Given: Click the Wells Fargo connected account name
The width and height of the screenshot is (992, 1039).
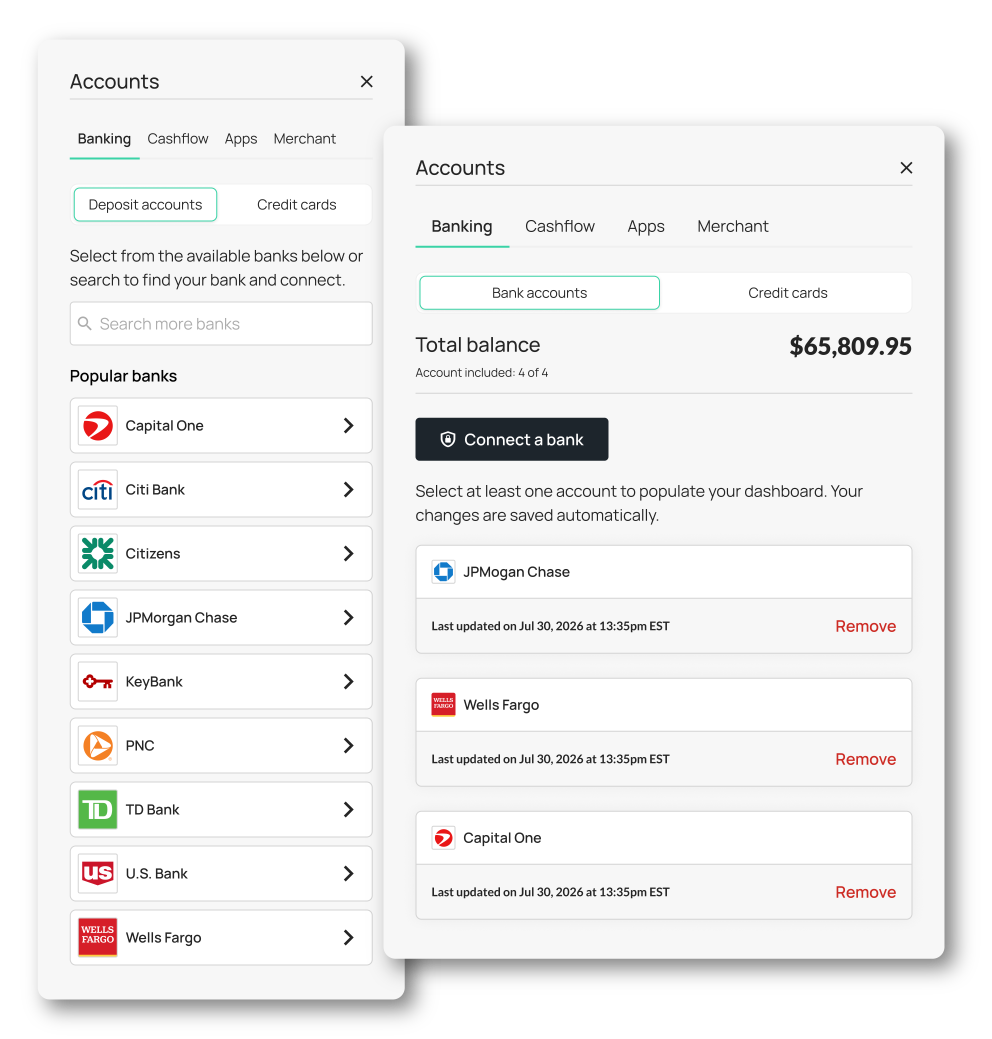Looking at the screenshot, I should [x=501, y=705].
